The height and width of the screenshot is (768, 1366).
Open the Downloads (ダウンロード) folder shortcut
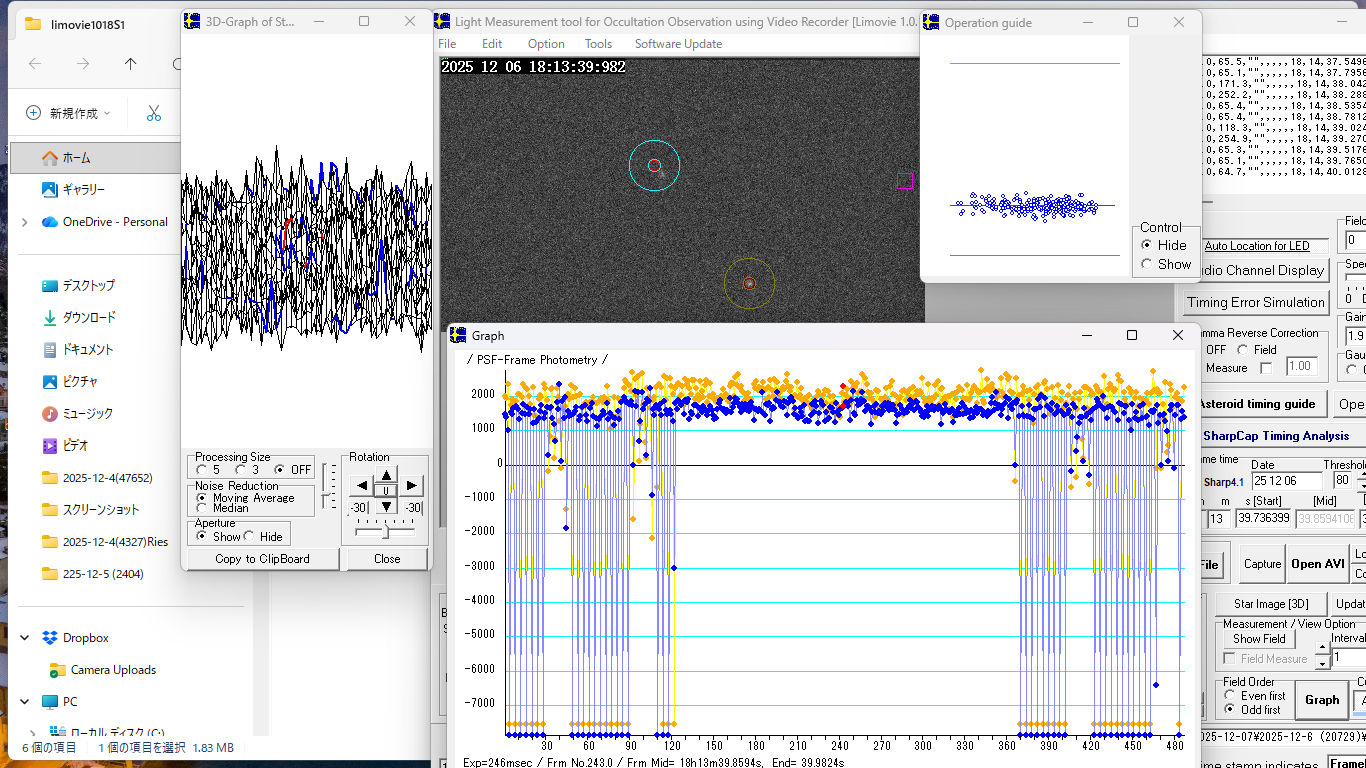tap(88, 317)
